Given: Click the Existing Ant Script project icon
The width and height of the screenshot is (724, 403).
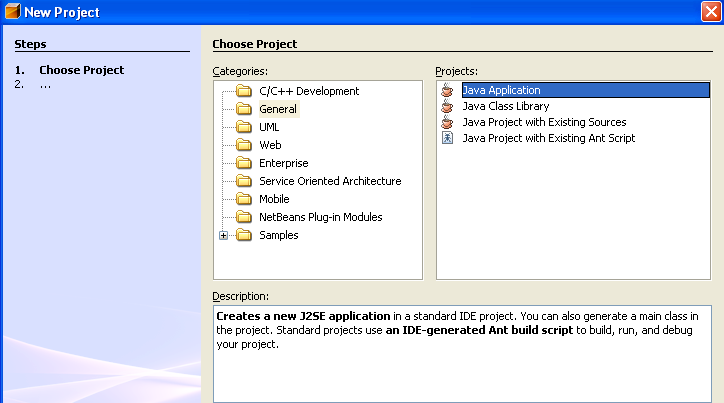Looking at the screenshot, I should point(447,138).
